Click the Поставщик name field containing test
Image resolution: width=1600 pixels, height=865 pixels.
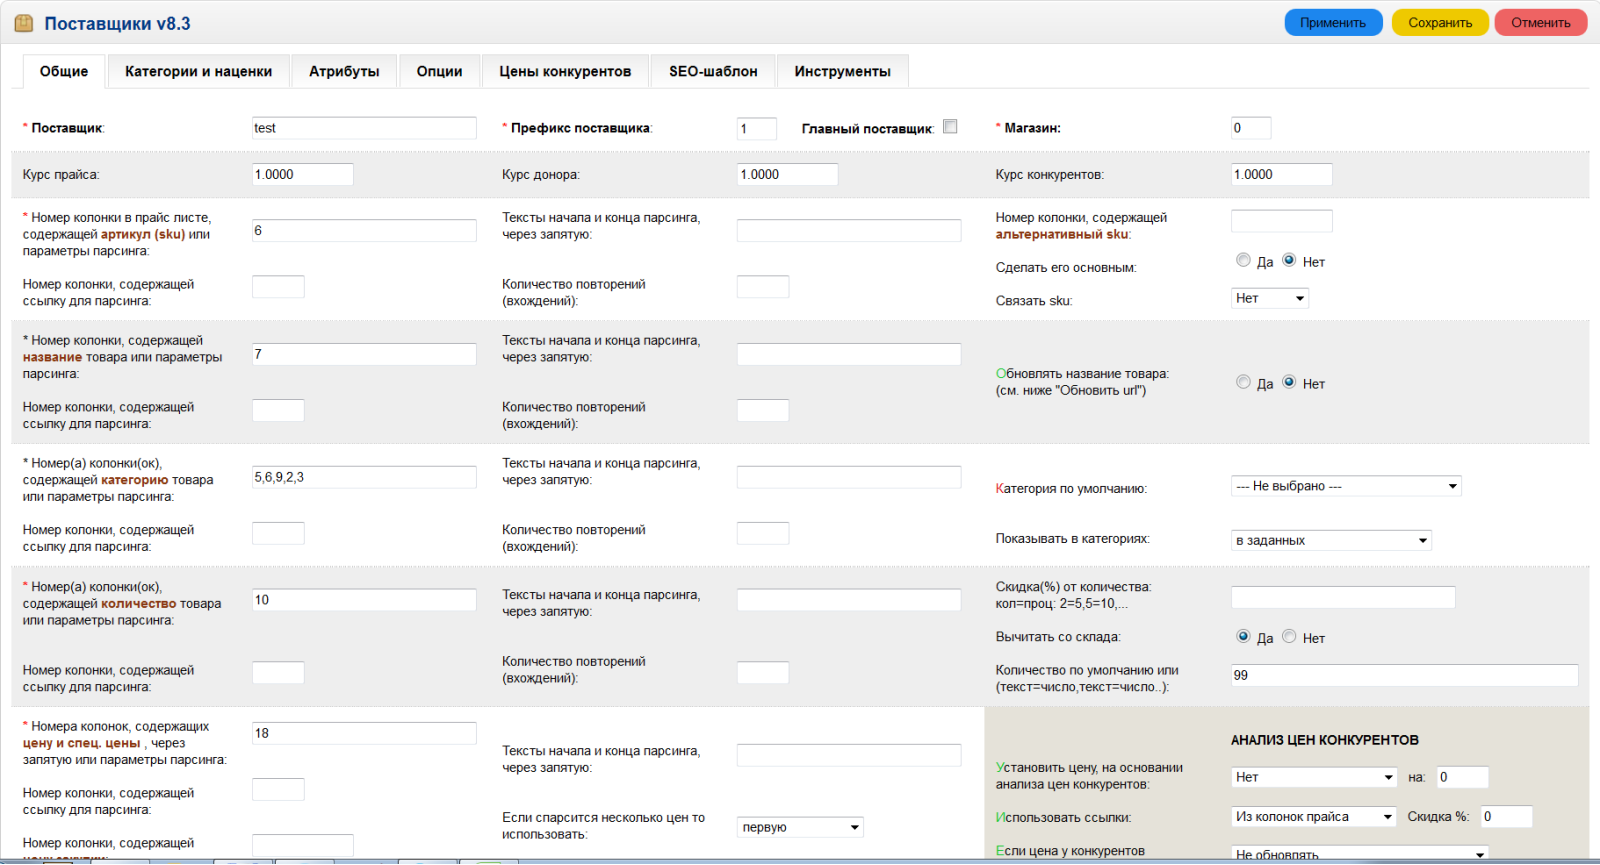364,128
